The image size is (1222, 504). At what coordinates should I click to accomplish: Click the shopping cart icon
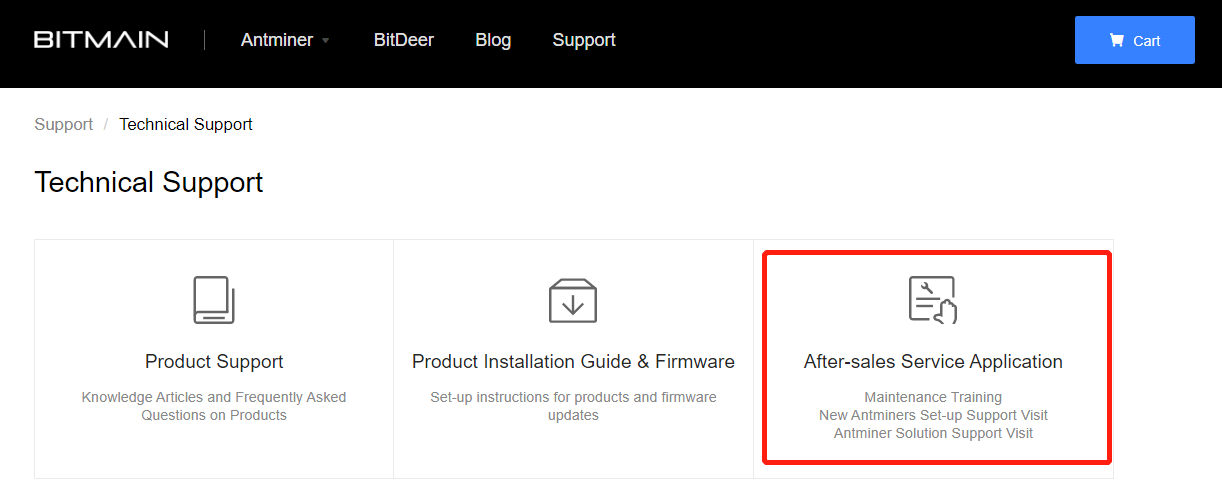(1116, 40)
